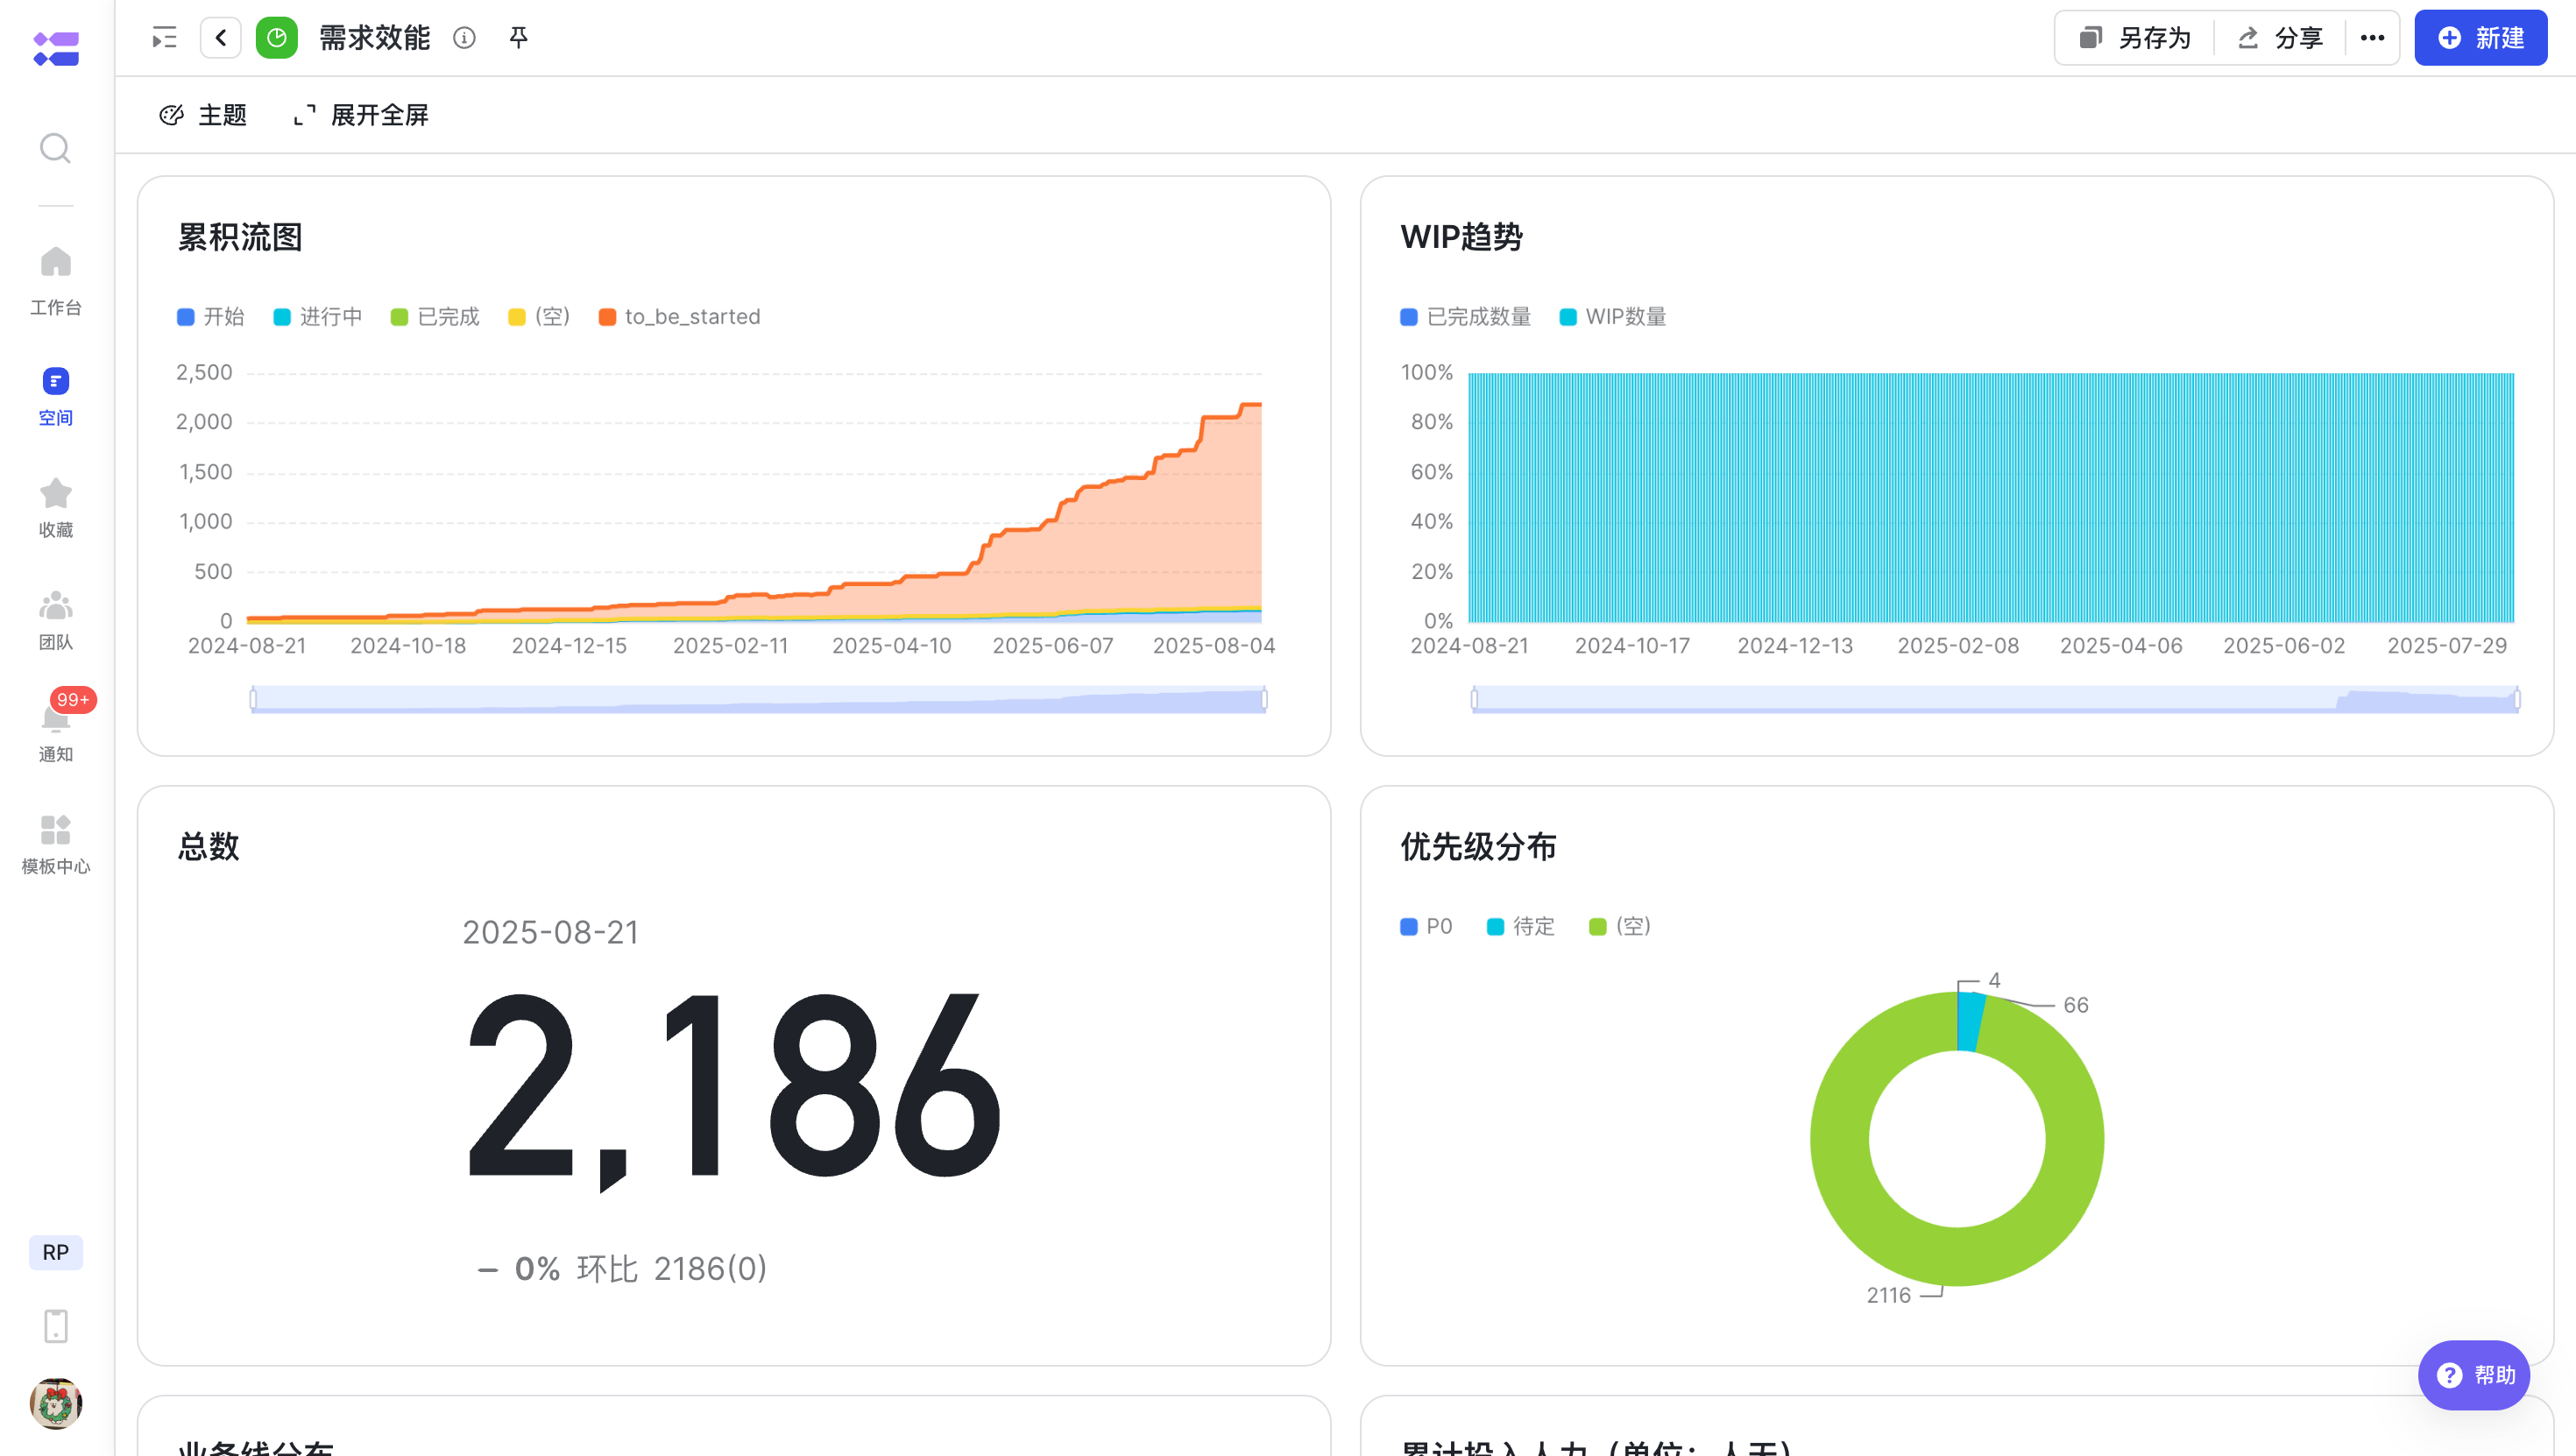Open the more options ellipsis menu
The height and width of the screenshot is (1456, 2576).
point(2372,38)
